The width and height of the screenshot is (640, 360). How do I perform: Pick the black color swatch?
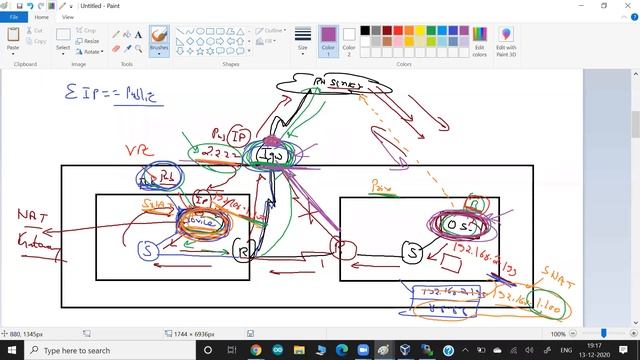[x=365, y=30]
